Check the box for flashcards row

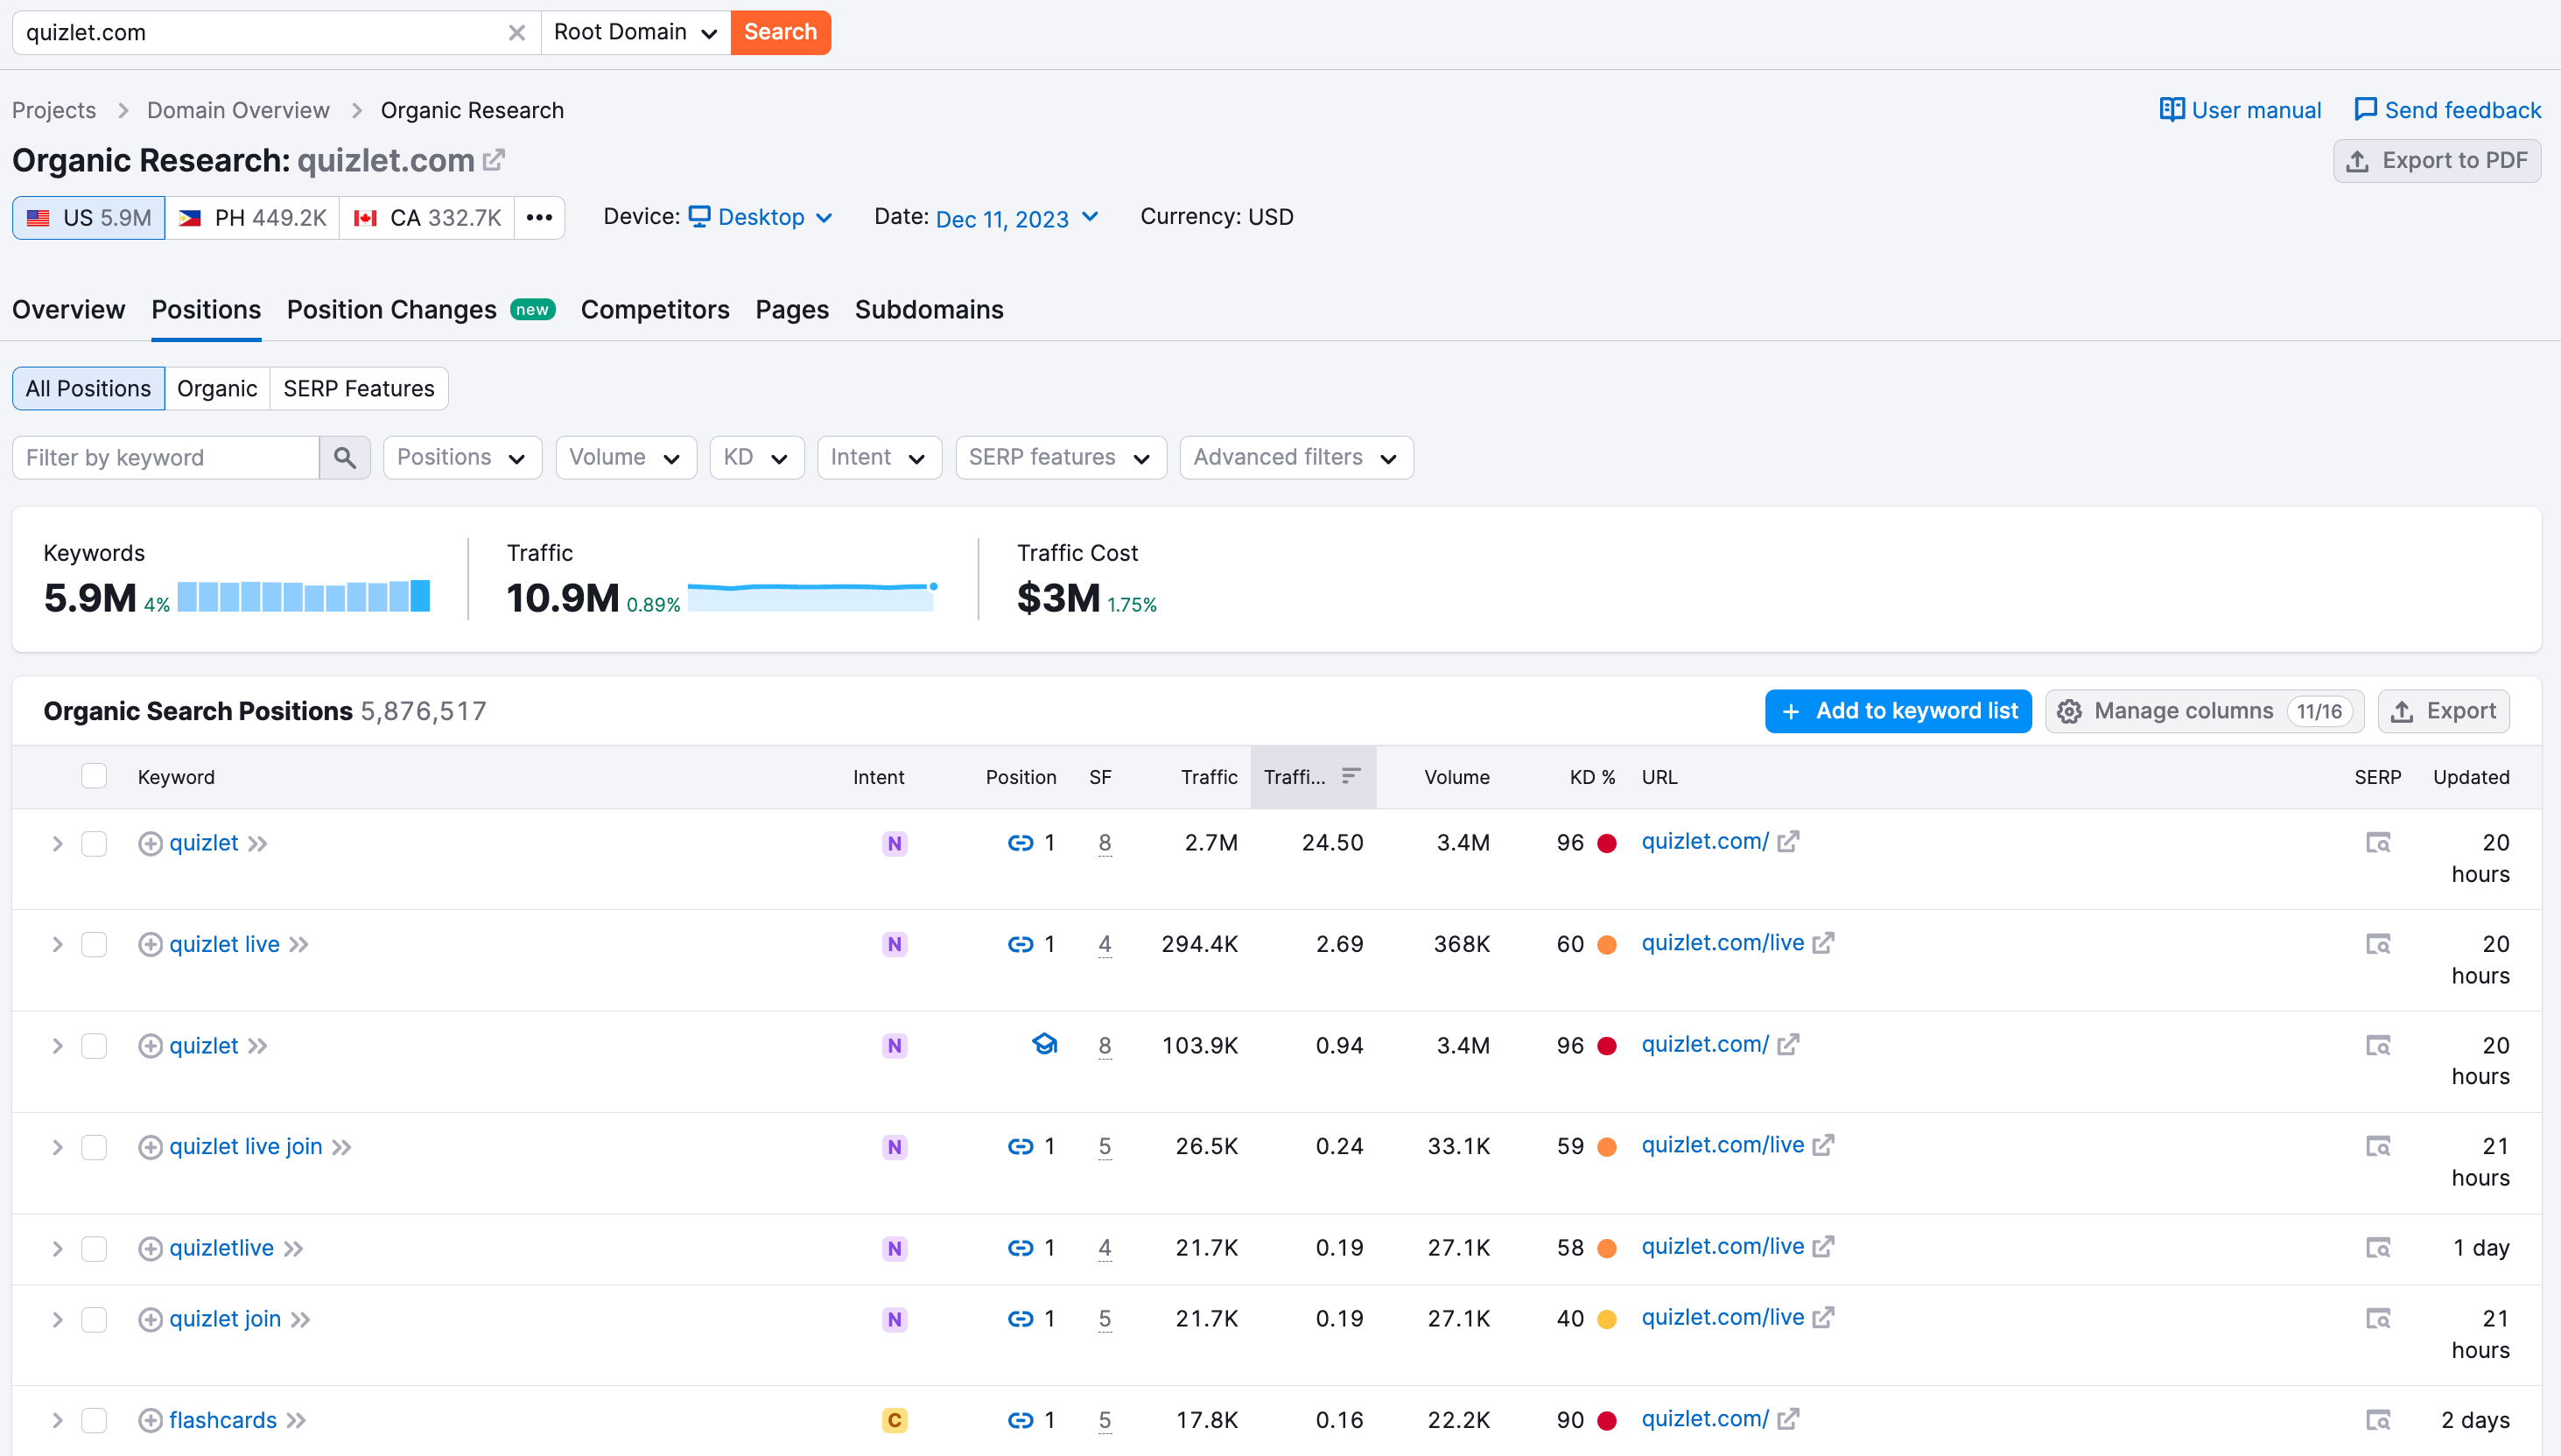point(94,1421)
